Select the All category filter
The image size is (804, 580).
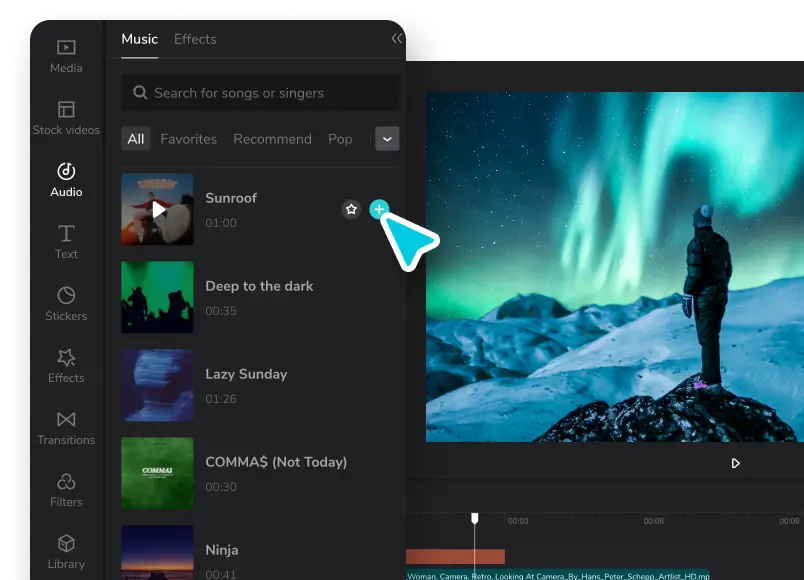tap(135, 139)
